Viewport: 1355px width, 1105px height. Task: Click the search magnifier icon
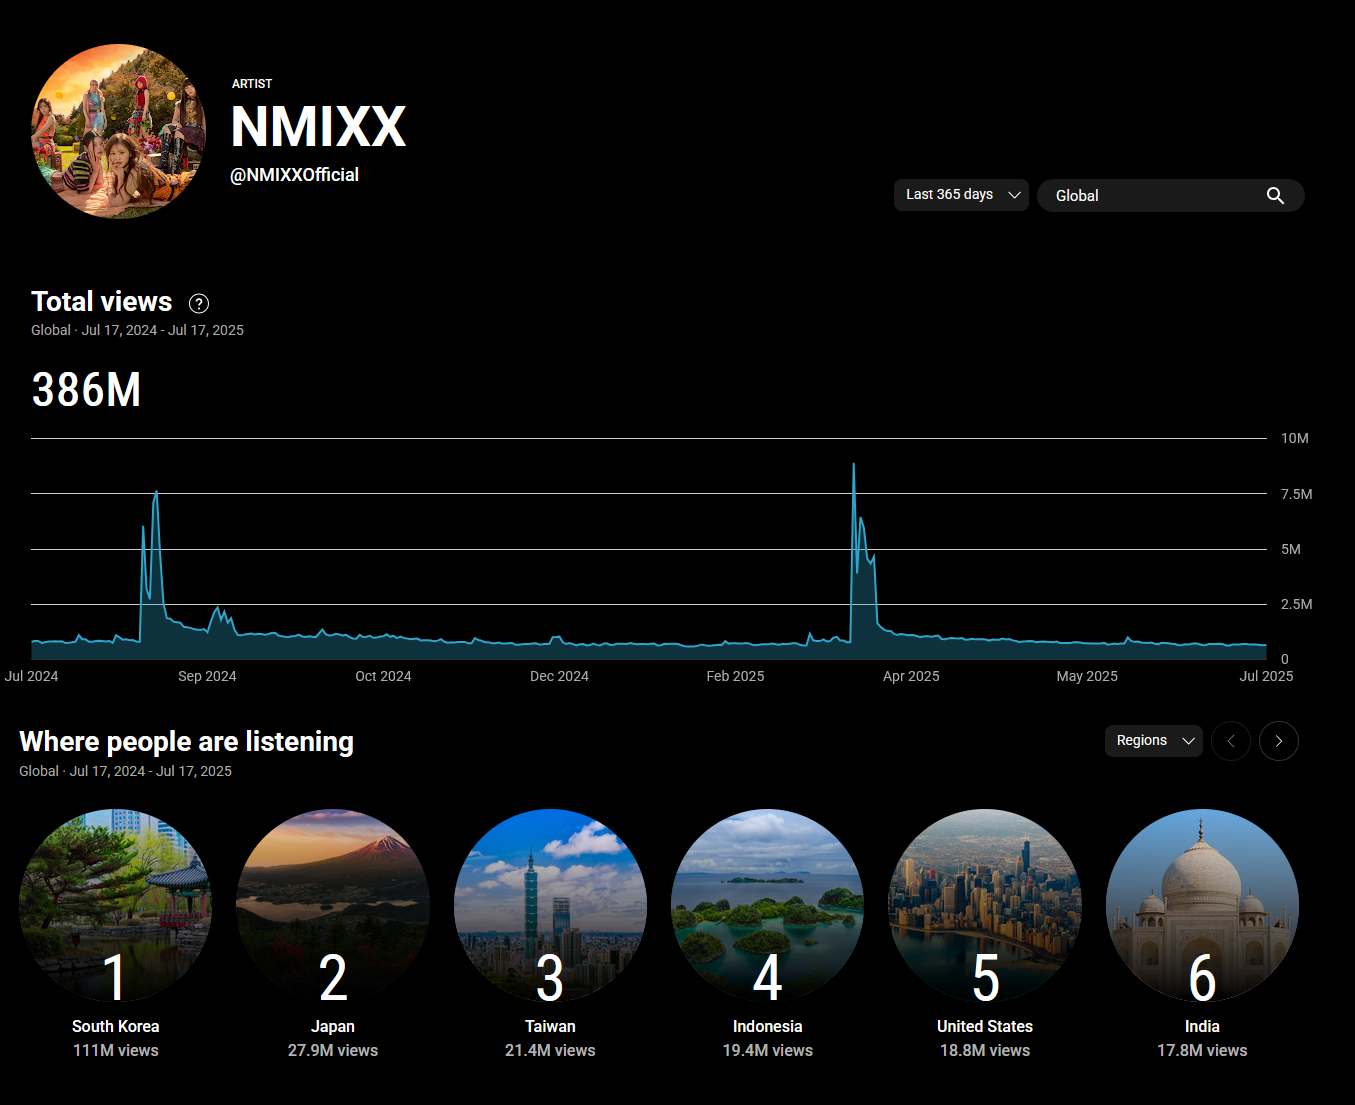click(x=1275, y=196)
